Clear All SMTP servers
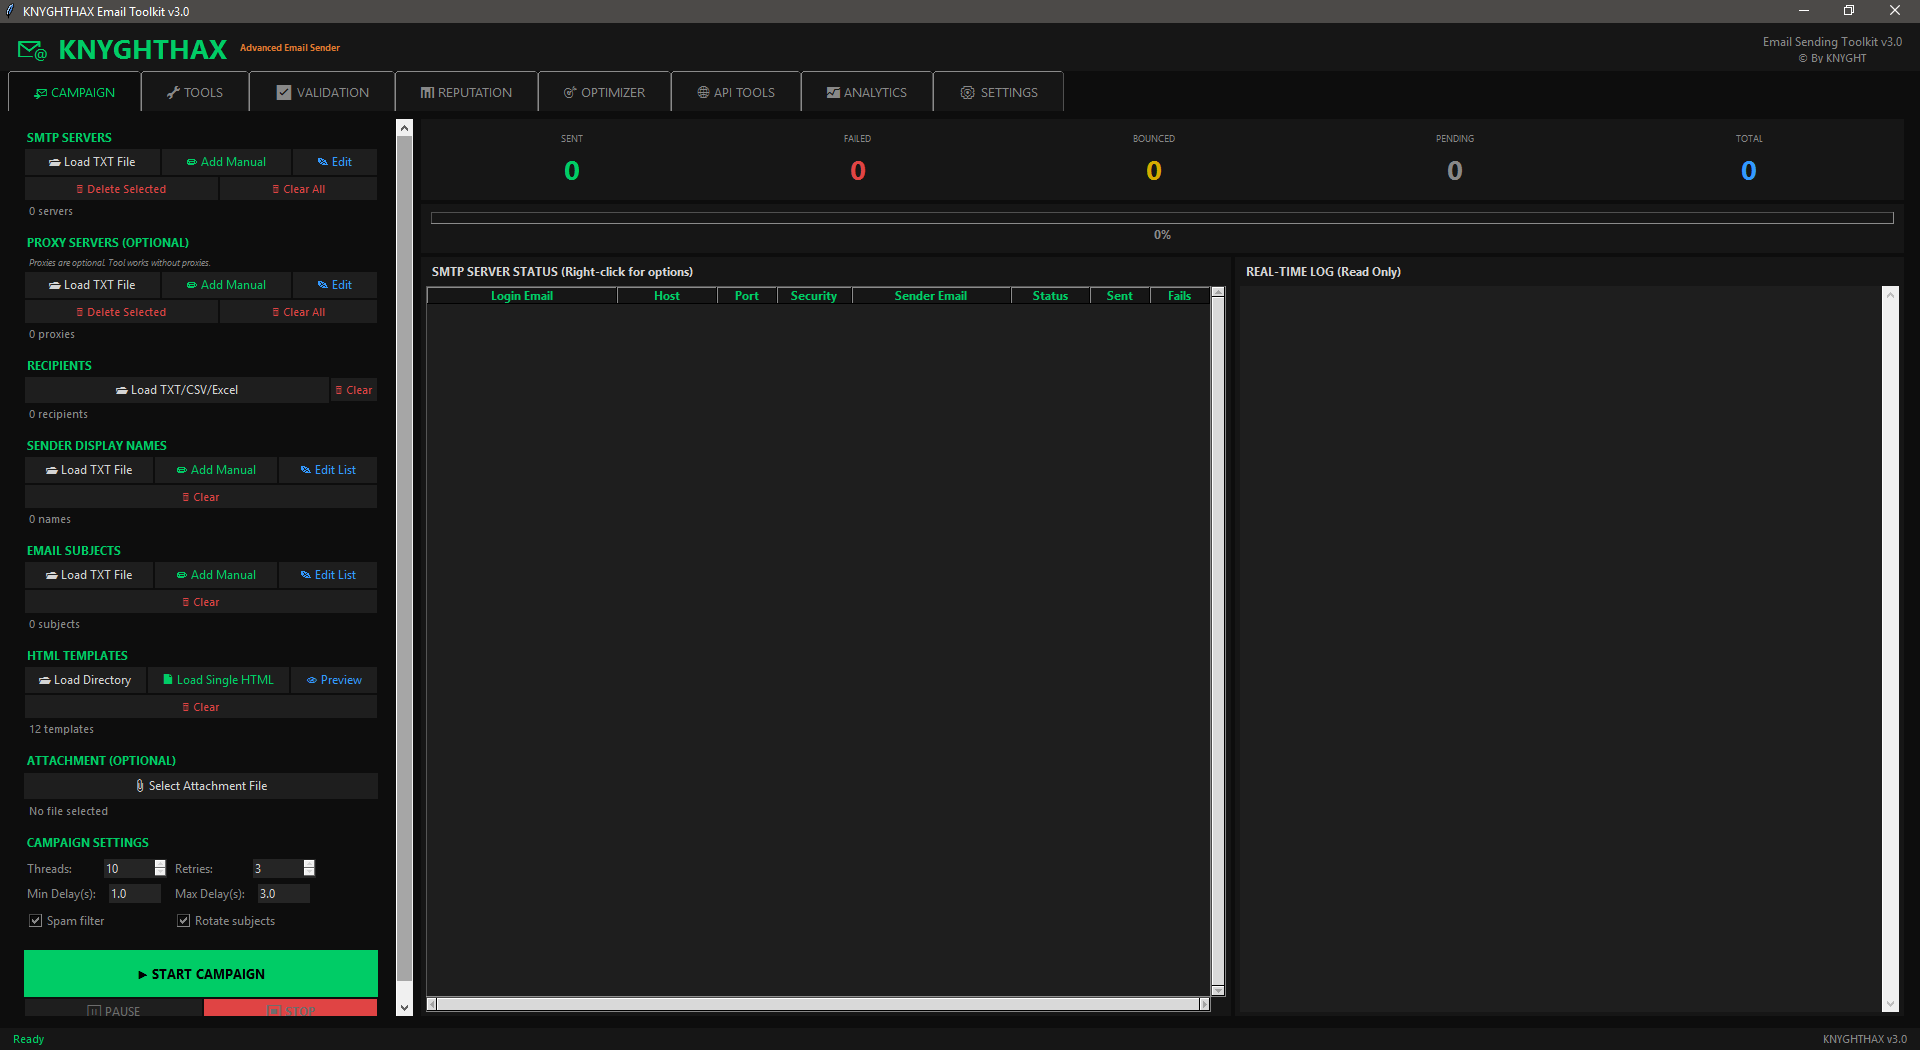Viewport: 1920px width, 1050px height. click(299, 189)
